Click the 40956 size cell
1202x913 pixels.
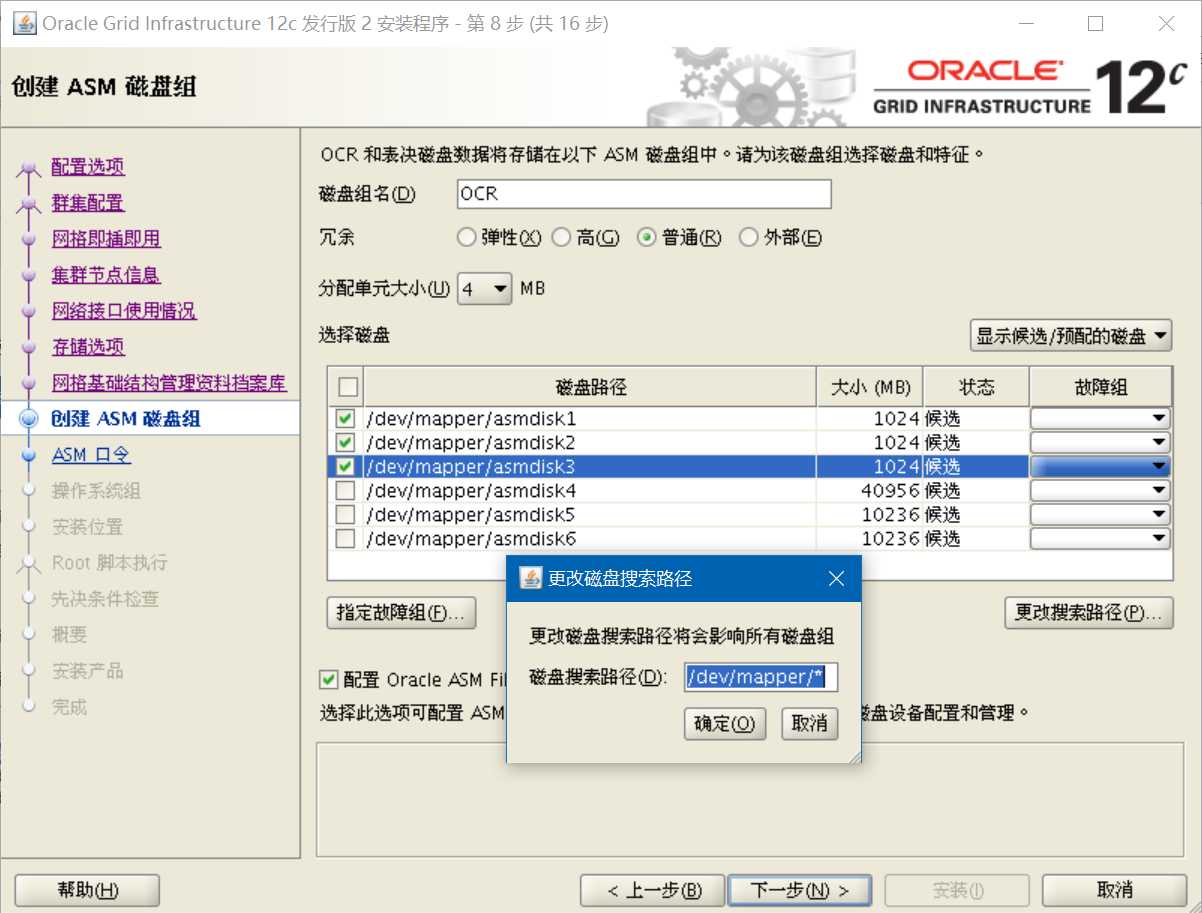coord(870,490)
